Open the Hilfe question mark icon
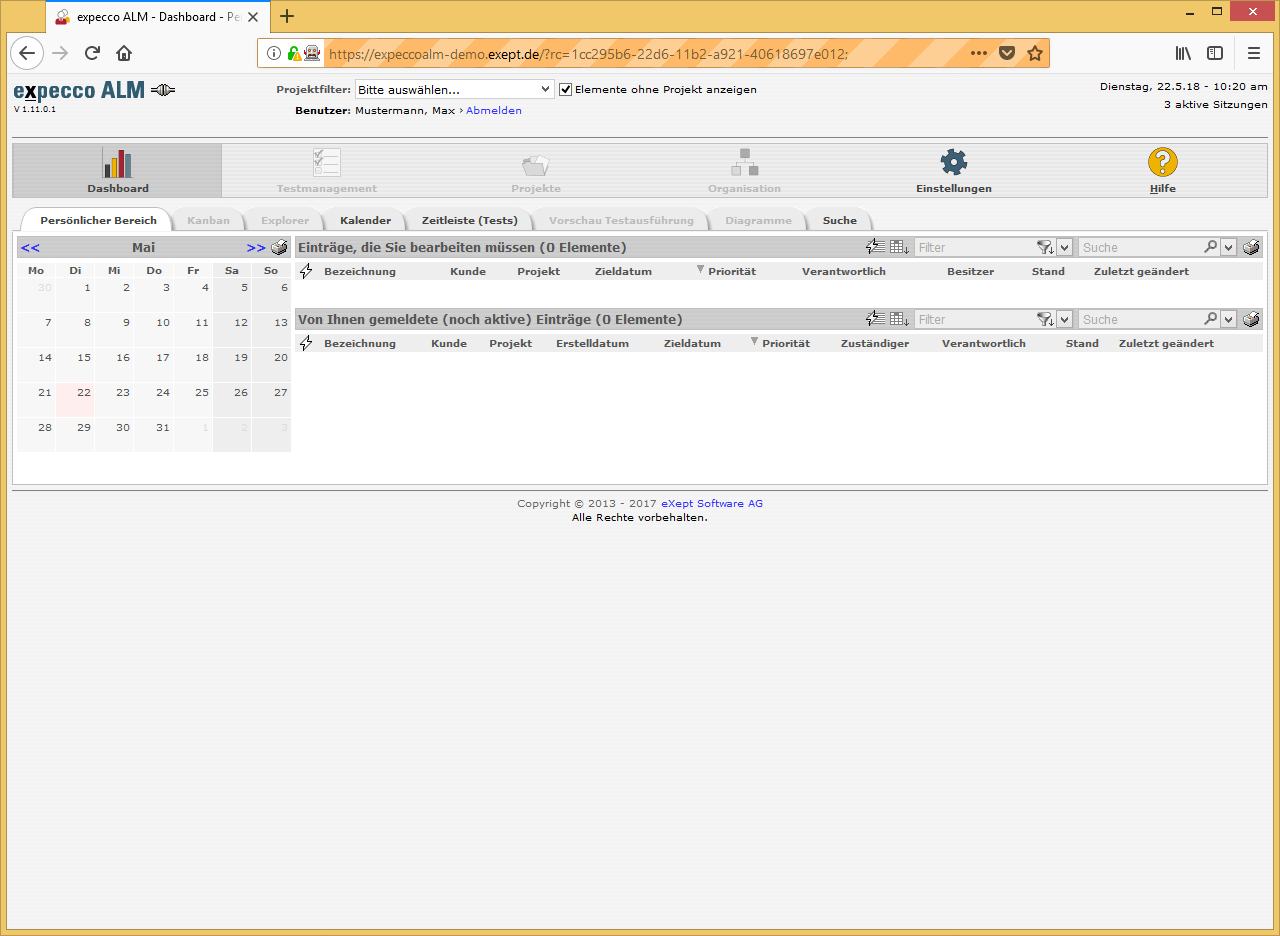Viewport: 1280px width, 936px height. pos(1162,163)
